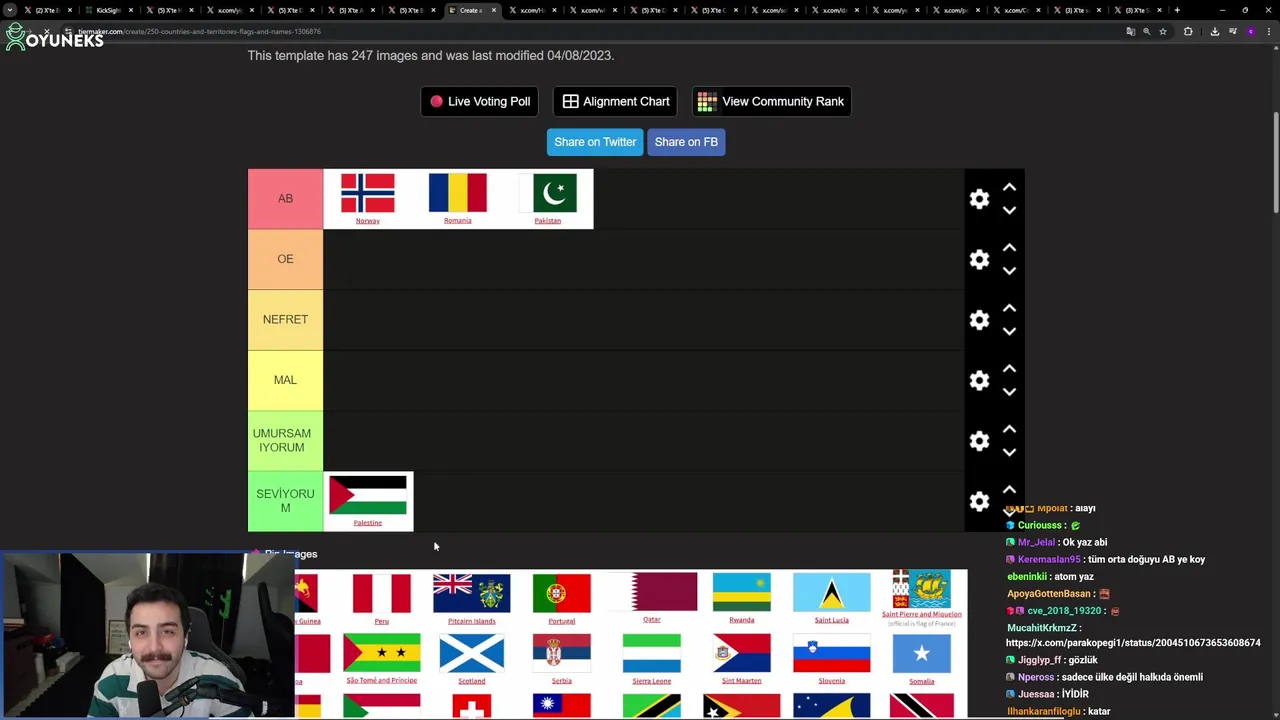Select the Sint Maarten flag image
The width and height of the screenshot is (1280, 720).
(x=741, y=653)
